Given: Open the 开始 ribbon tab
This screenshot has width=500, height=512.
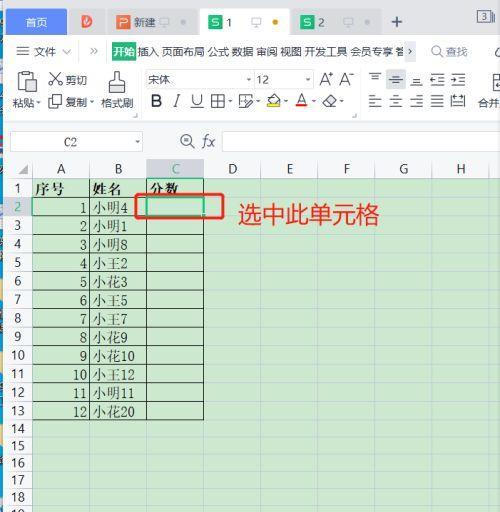Looking at the screenshot, I should tap(124, 52).
